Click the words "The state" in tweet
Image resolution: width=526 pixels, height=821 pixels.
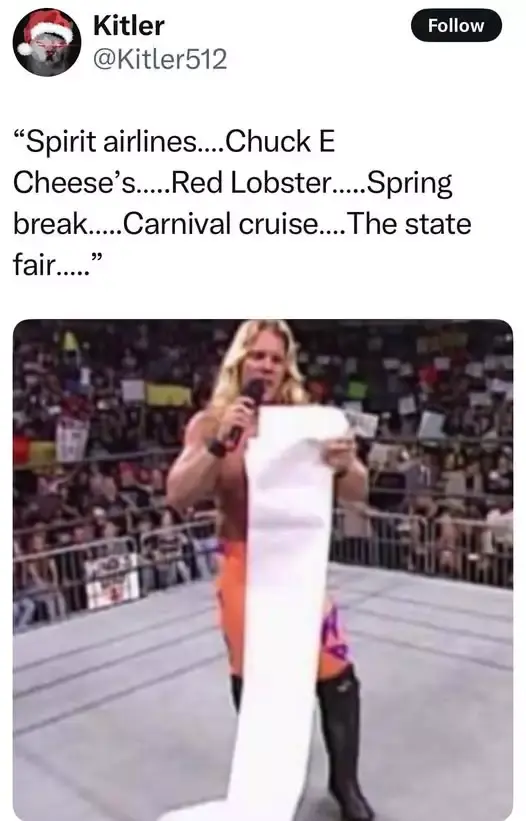[408, 224]
